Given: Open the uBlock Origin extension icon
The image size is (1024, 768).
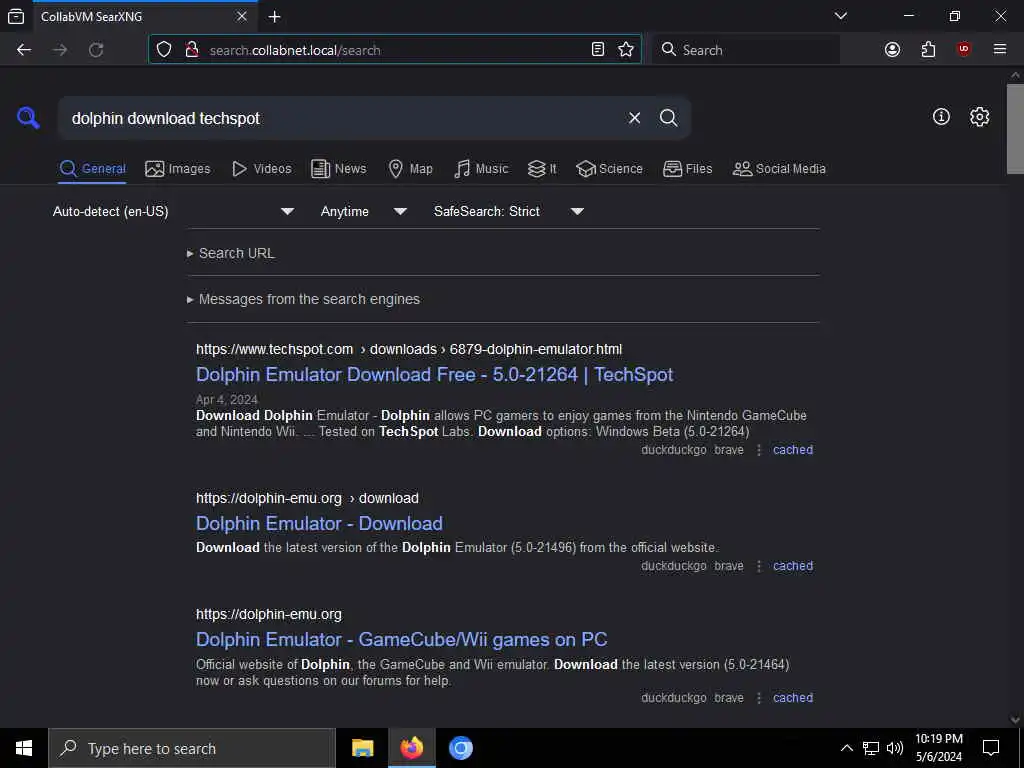Looking at the screenshot, I should point(963,50).
